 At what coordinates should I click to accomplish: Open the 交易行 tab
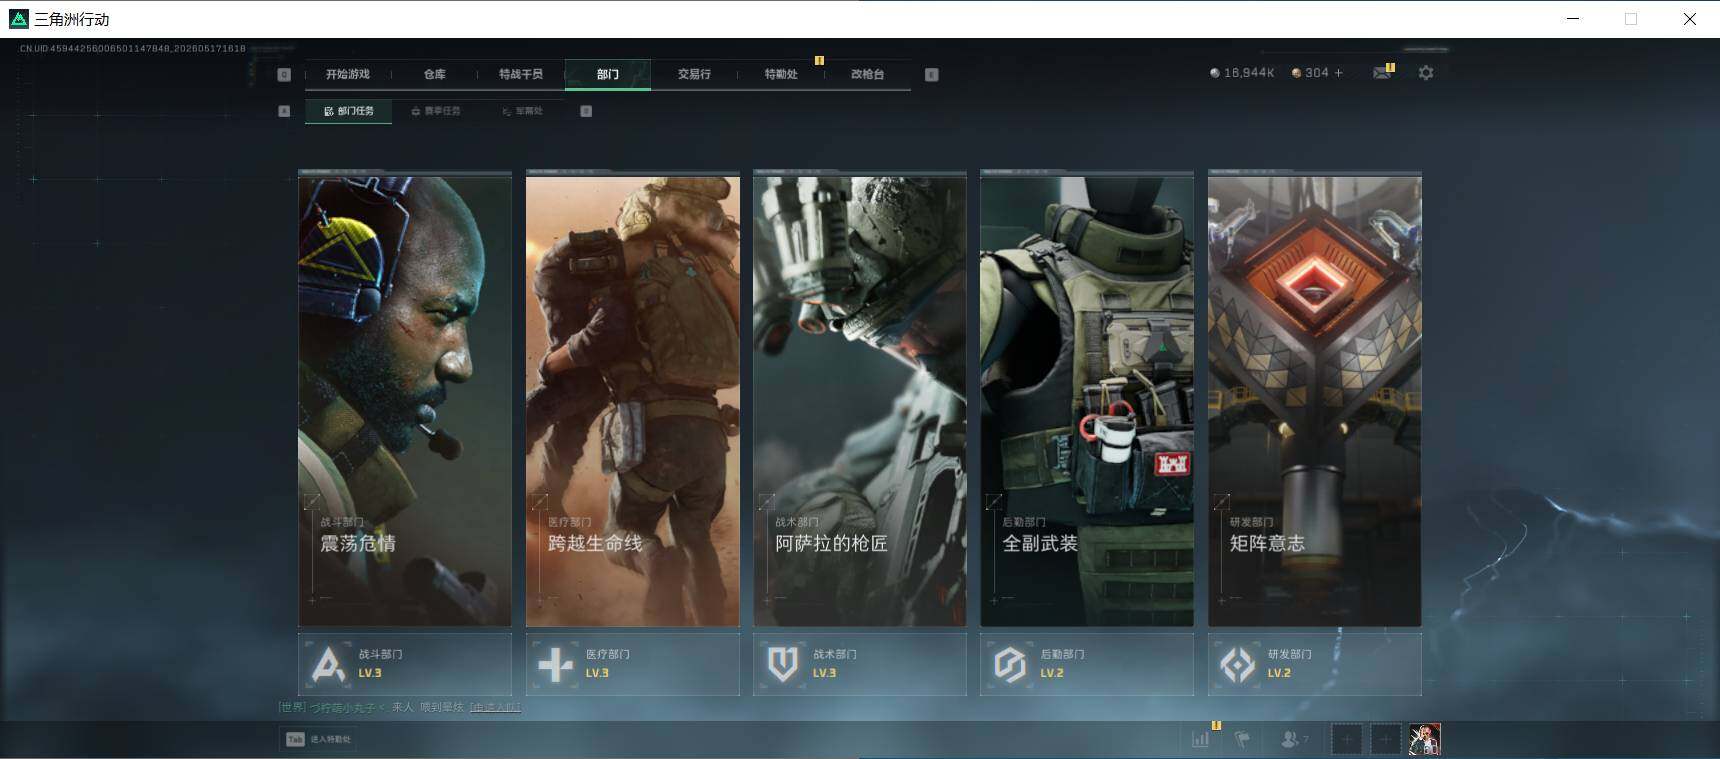[694, 74]
